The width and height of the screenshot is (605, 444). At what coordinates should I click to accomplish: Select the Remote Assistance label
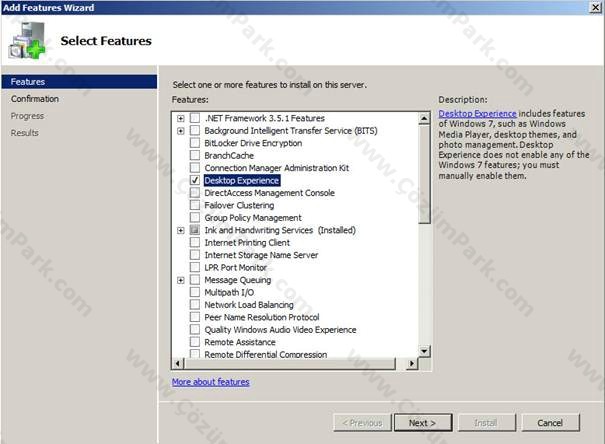pos(240,342)
